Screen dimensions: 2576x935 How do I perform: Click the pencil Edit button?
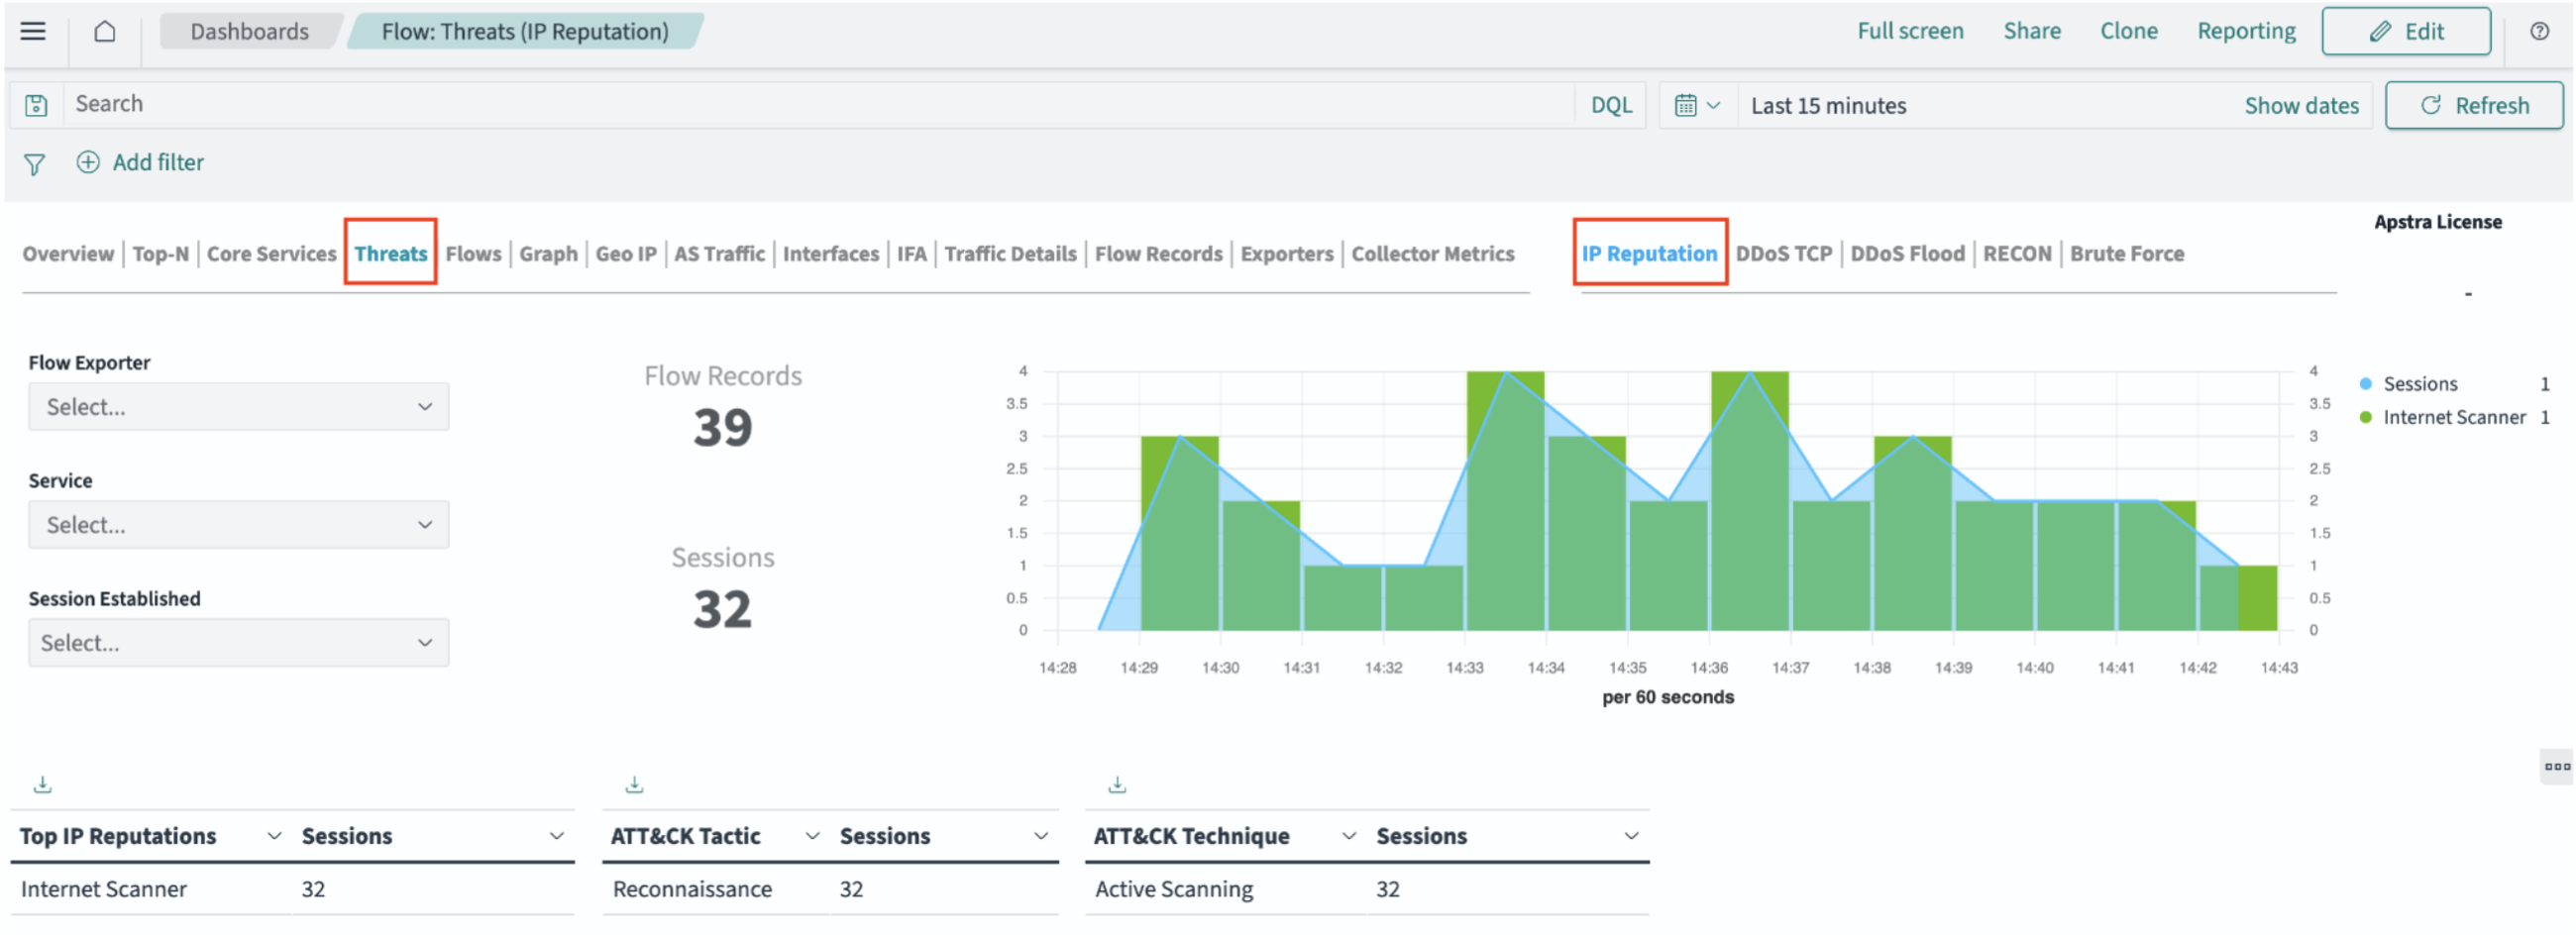coord(2405,31)
